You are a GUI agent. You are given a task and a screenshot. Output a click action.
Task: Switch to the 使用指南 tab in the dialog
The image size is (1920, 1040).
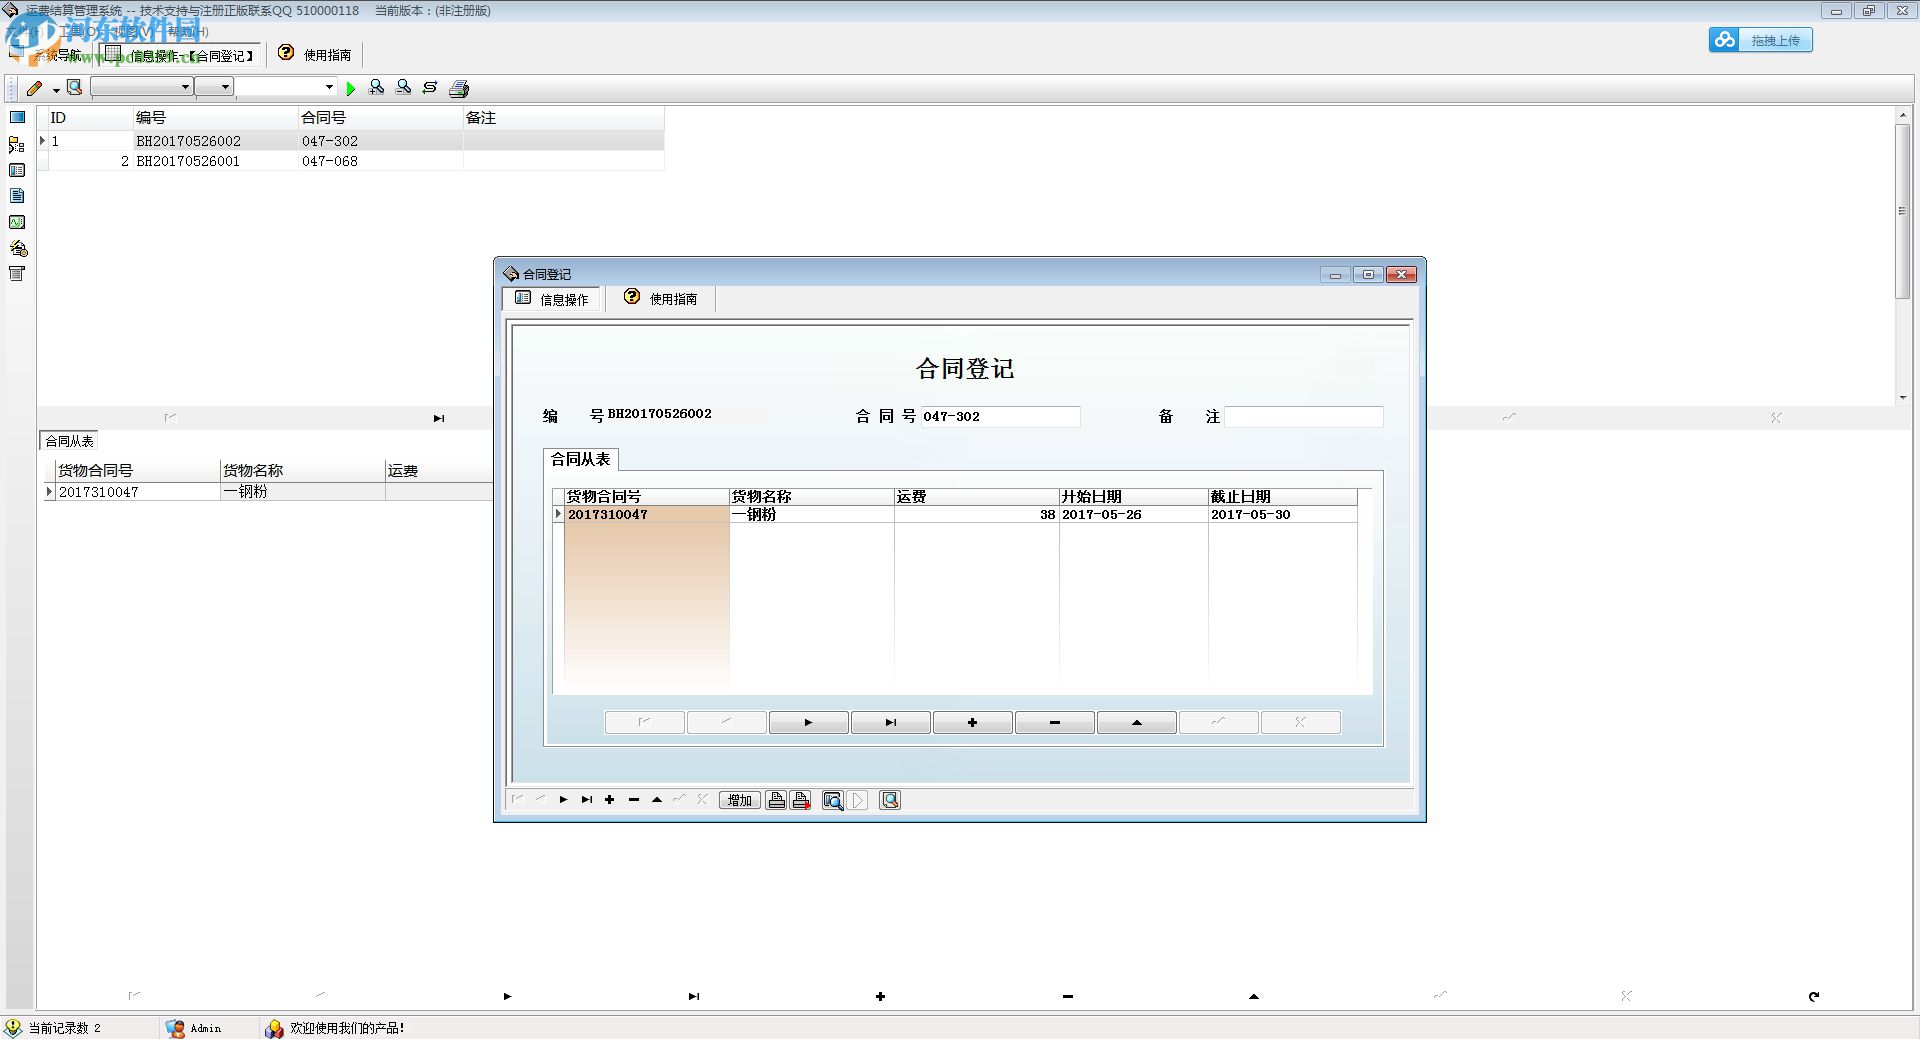click(x=660, y=299)
